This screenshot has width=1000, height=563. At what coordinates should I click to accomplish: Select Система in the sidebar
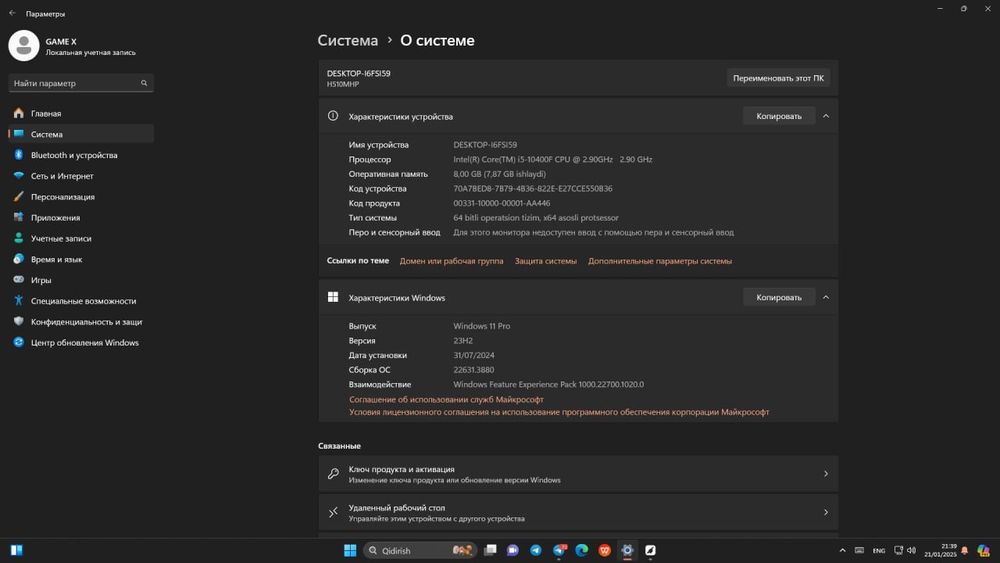click(x=82, y=134)
